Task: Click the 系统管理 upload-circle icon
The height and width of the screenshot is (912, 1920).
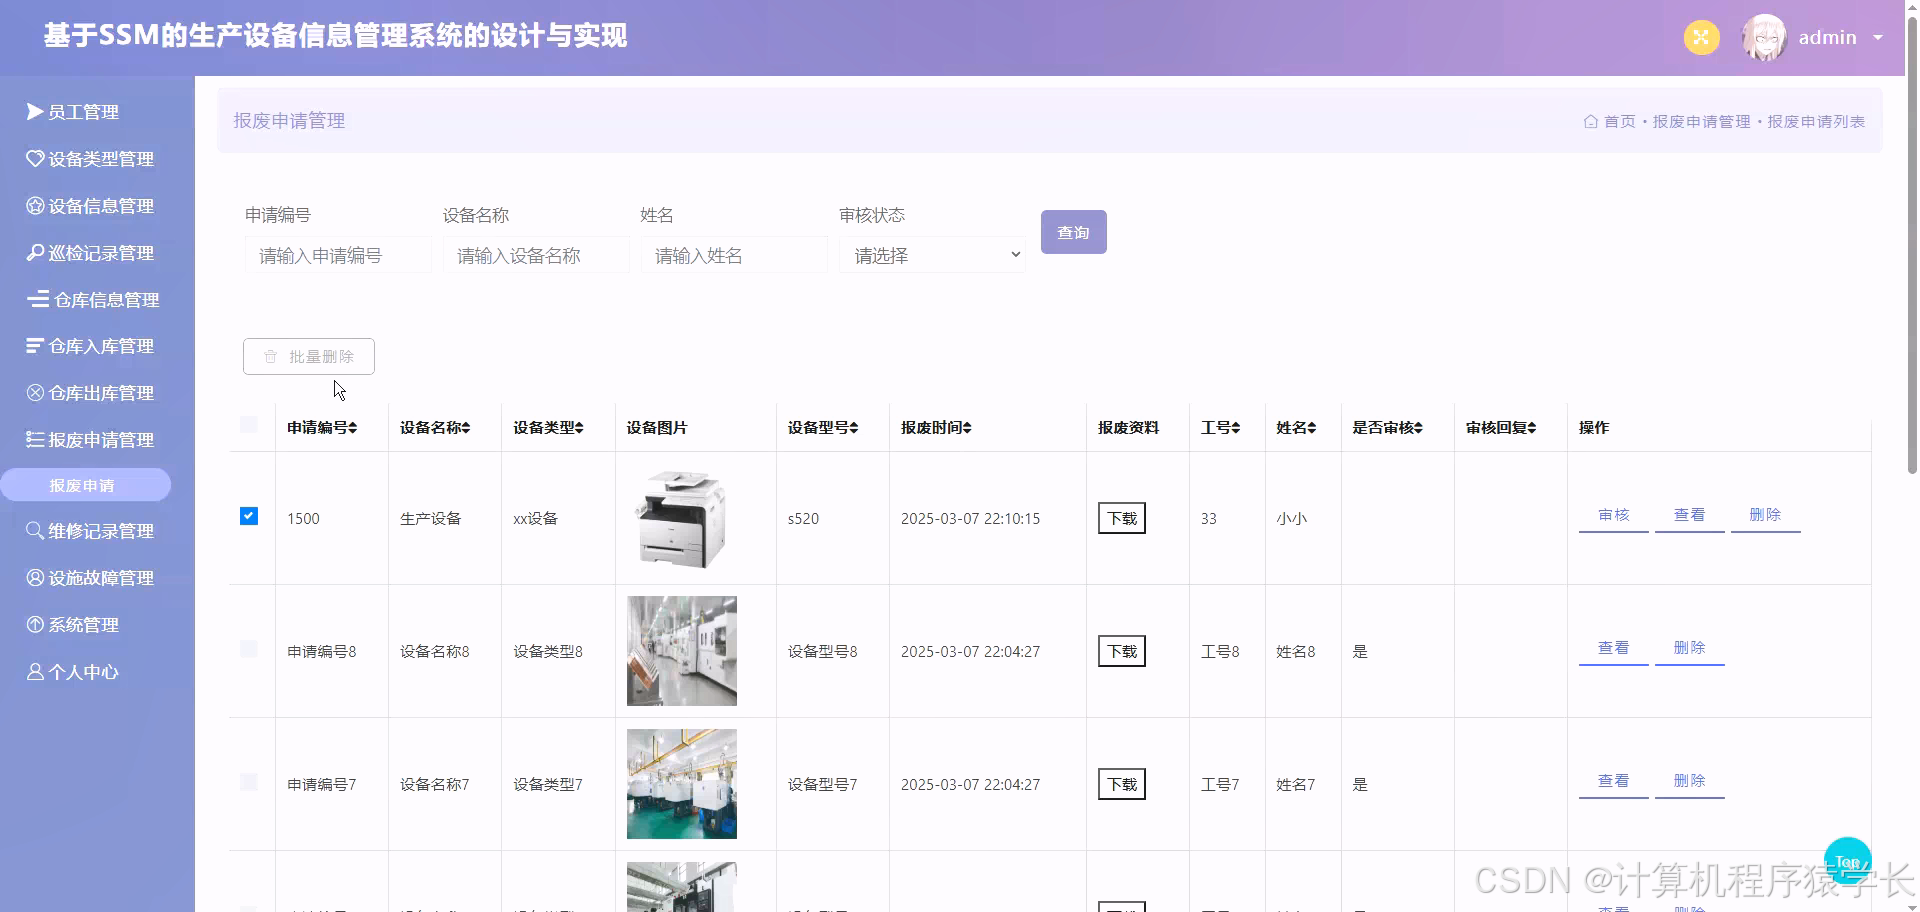Action: click(35, 625)
